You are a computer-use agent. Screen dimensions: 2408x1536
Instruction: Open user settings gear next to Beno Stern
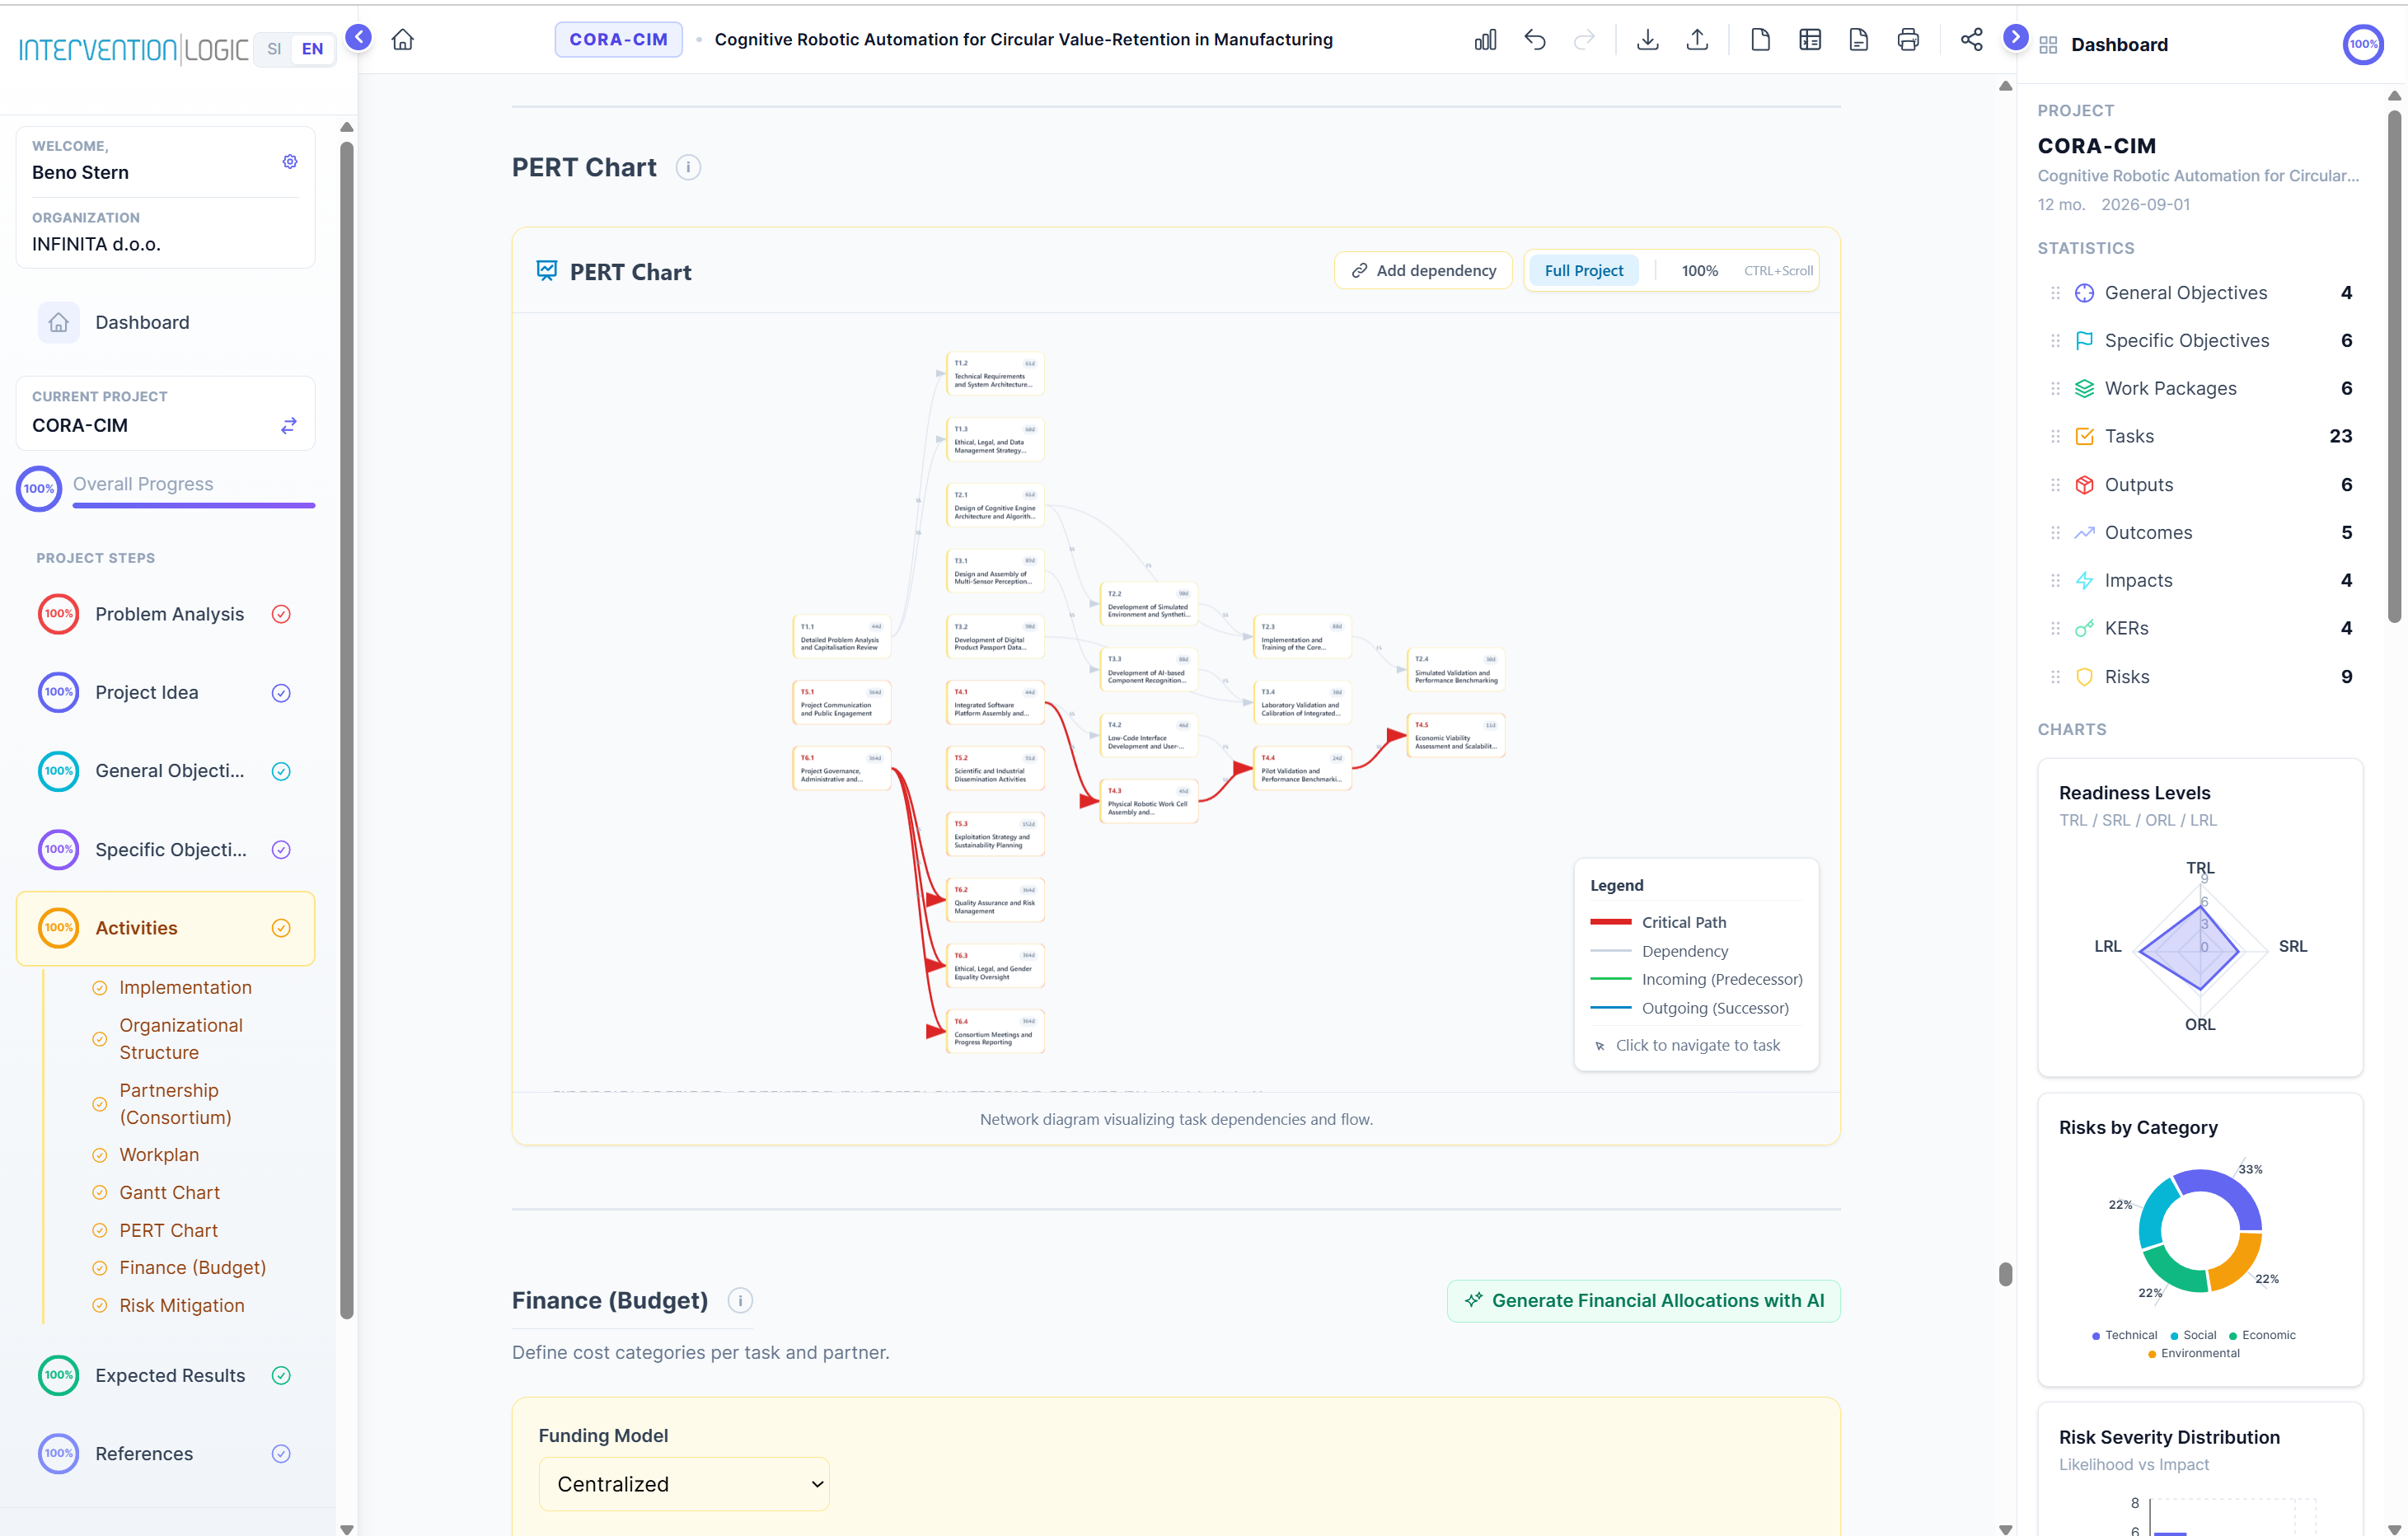(x=290, y=162)
